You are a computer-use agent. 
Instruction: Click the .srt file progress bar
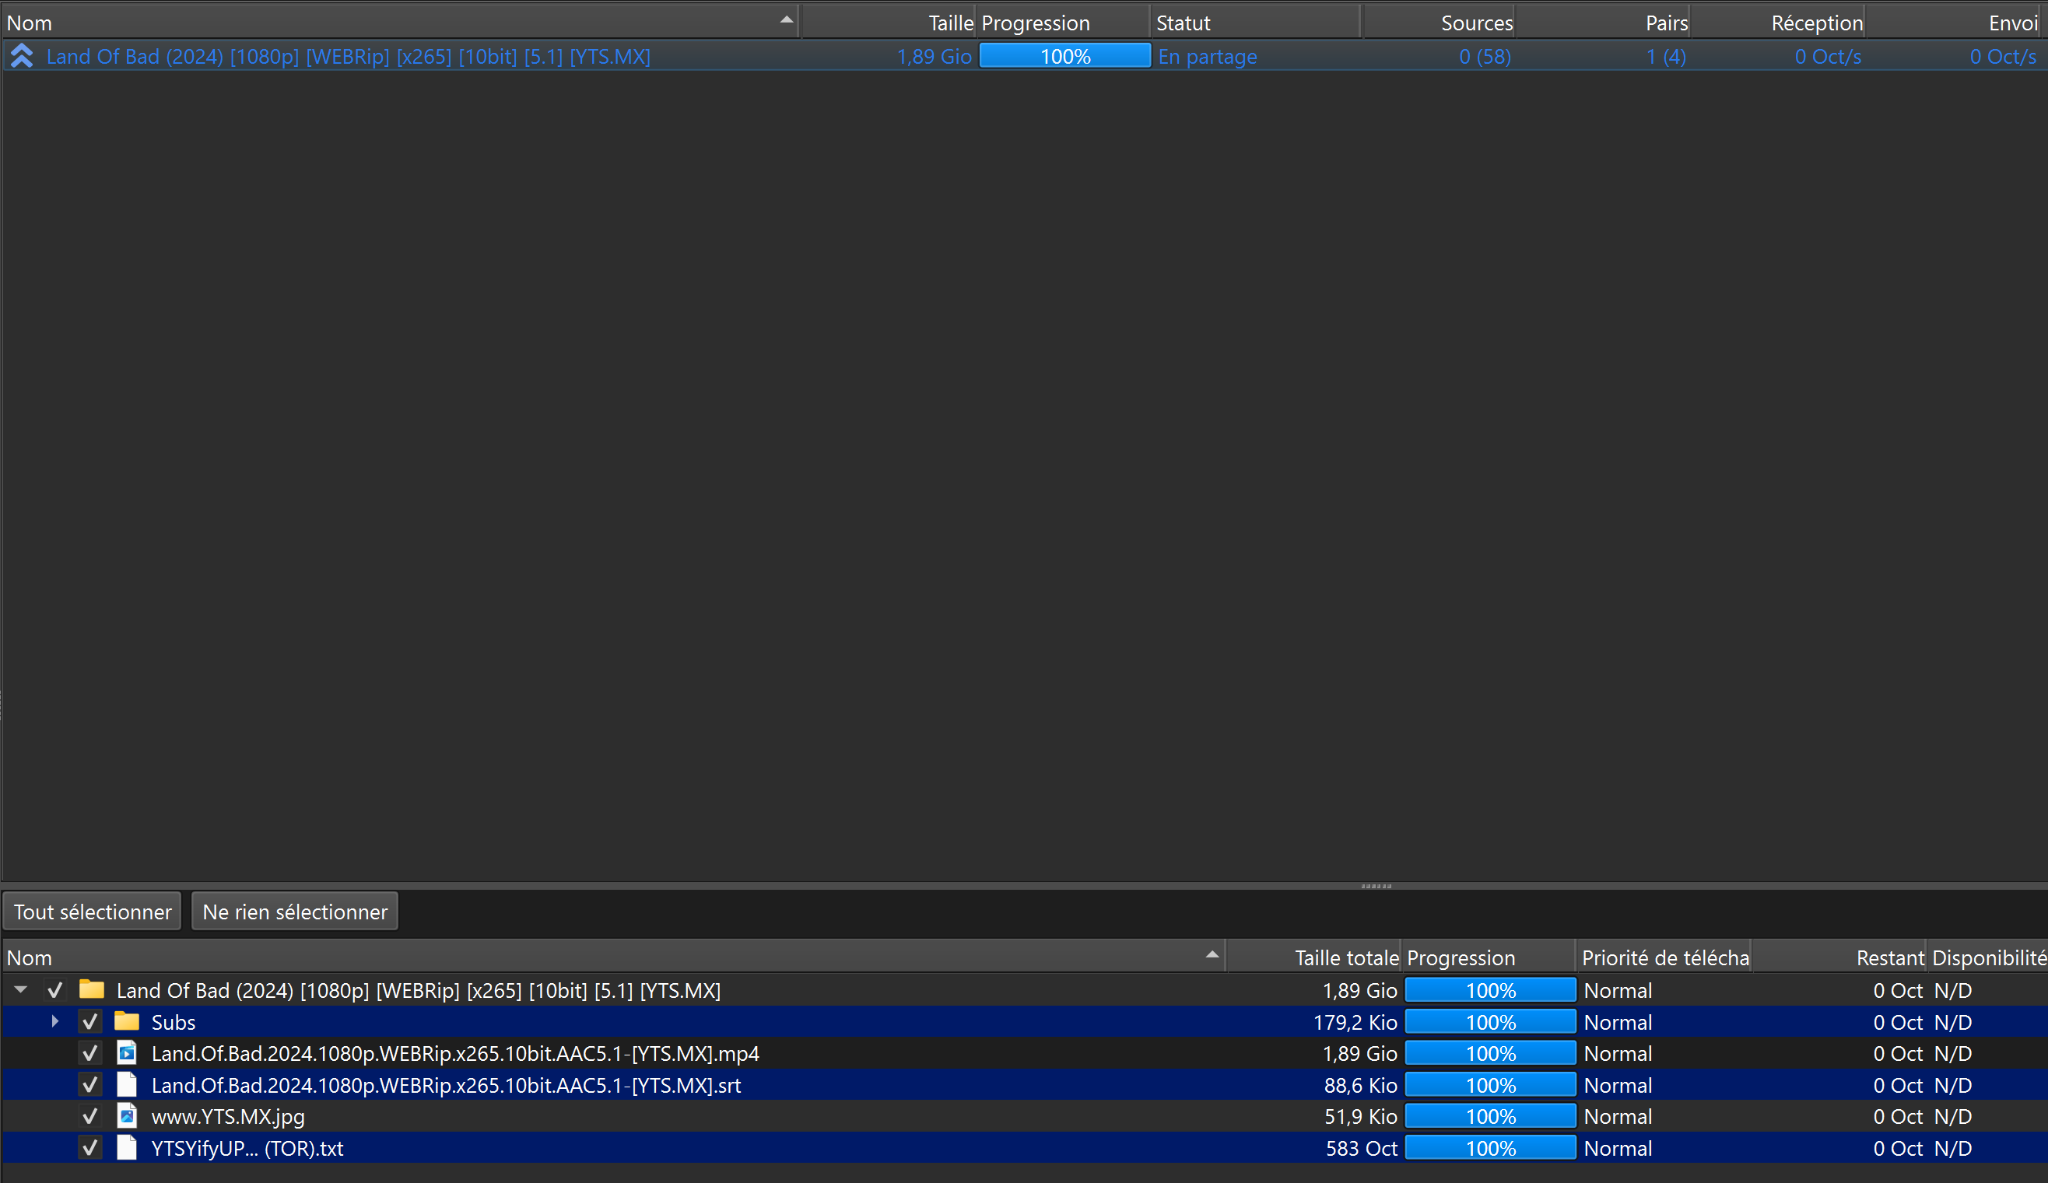[x=1490, y=1085]
